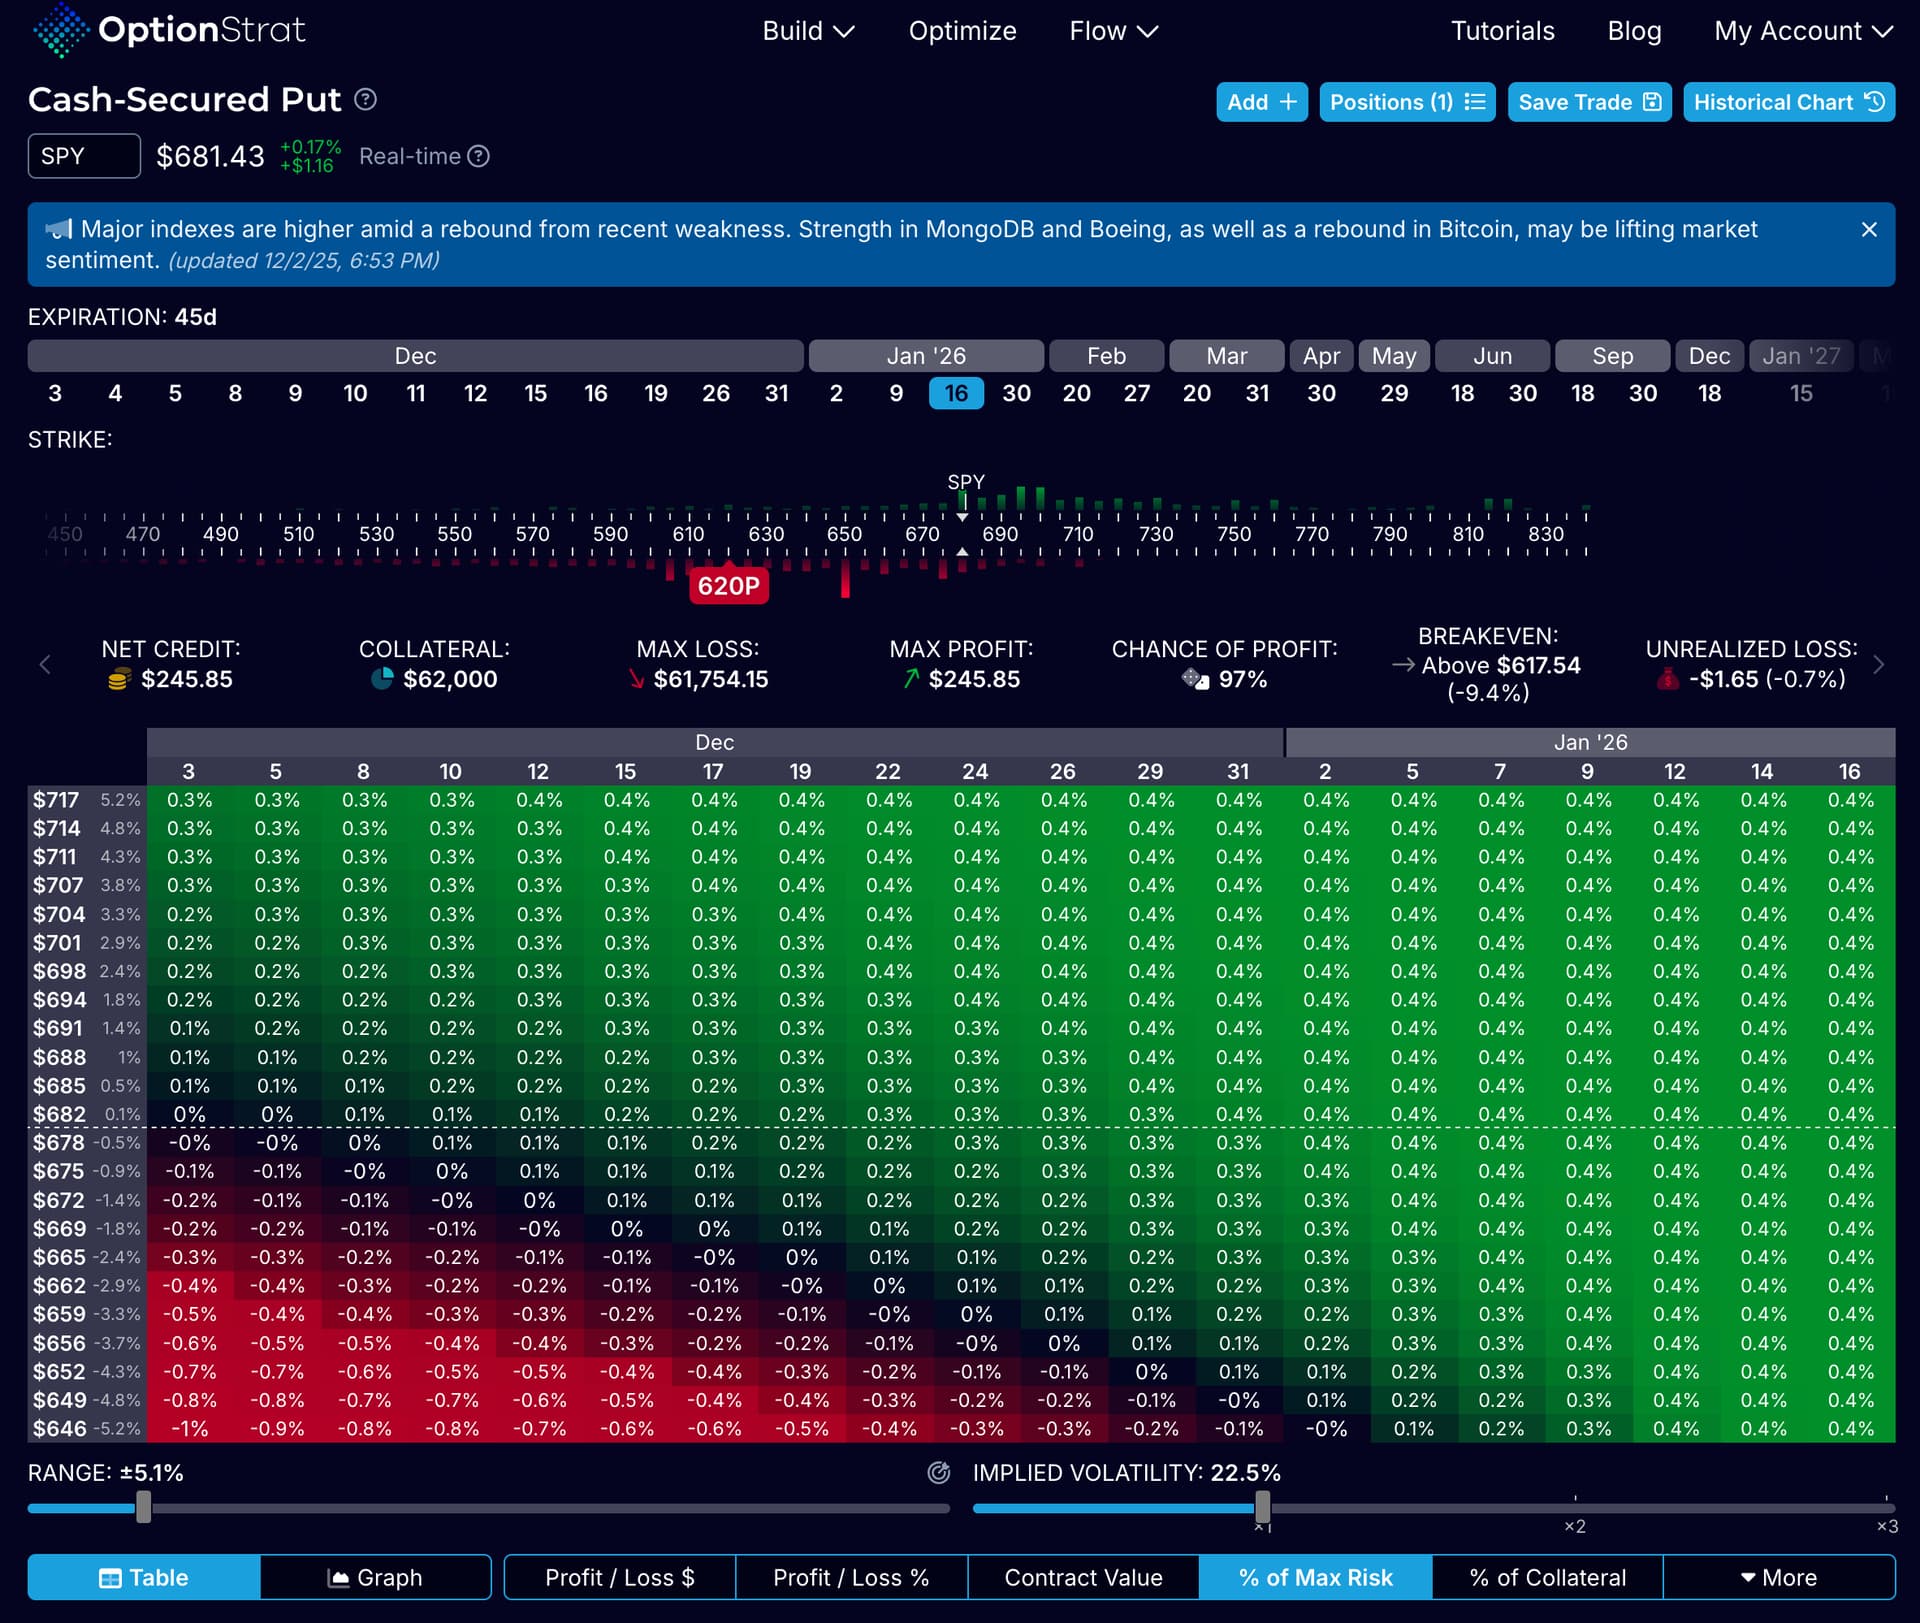Click left arrow beside Net Credit

point(45,665)
